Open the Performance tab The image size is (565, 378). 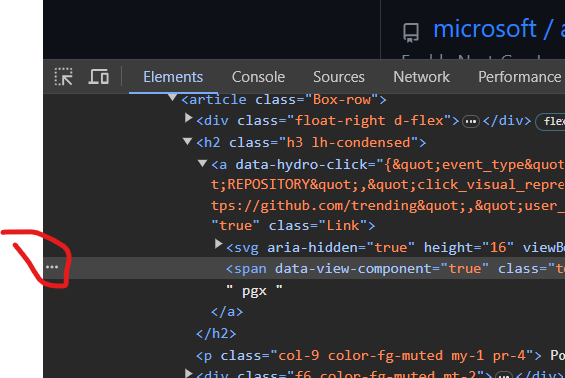(x=519, y=77)
